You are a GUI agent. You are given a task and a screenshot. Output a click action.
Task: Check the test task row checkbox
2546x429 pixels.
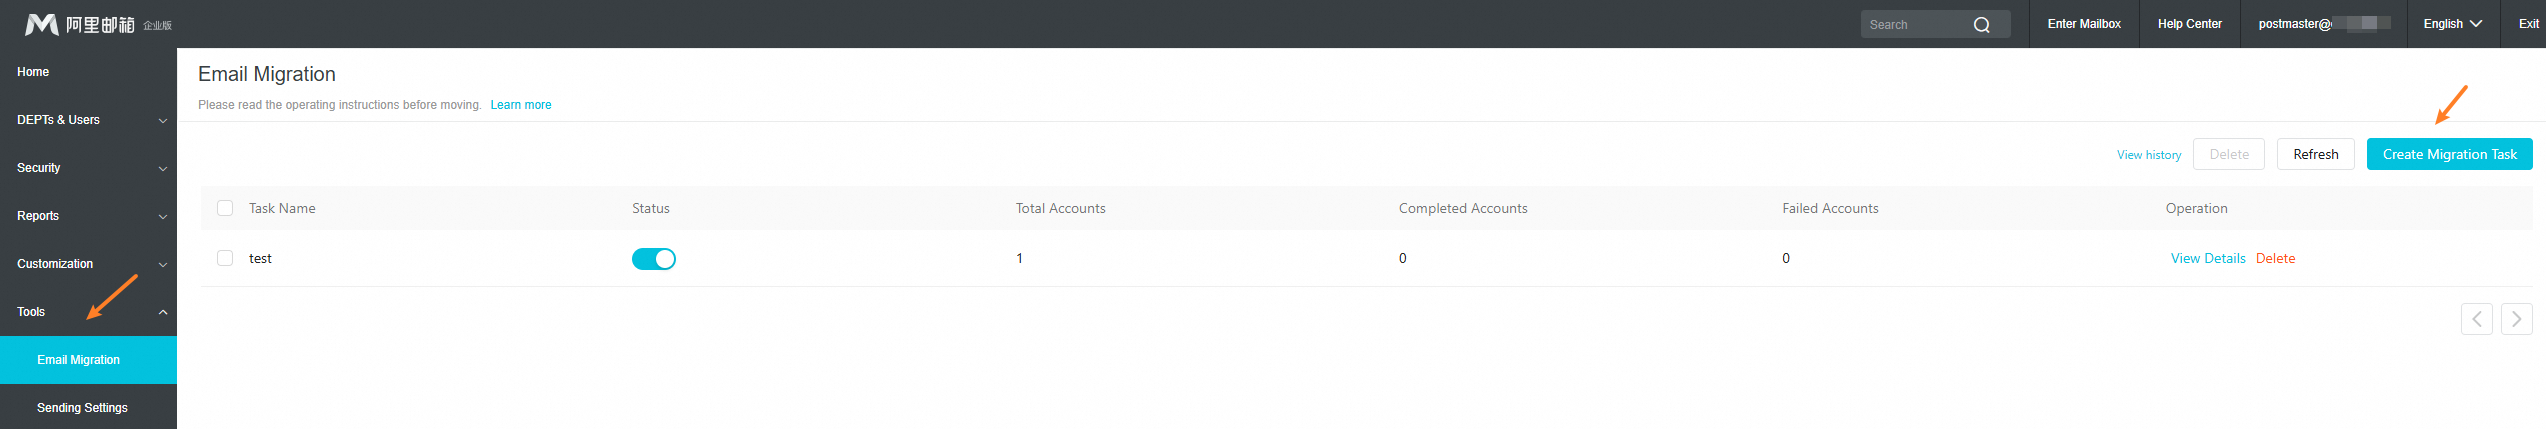pyautogui.click(x=225, y=258)
